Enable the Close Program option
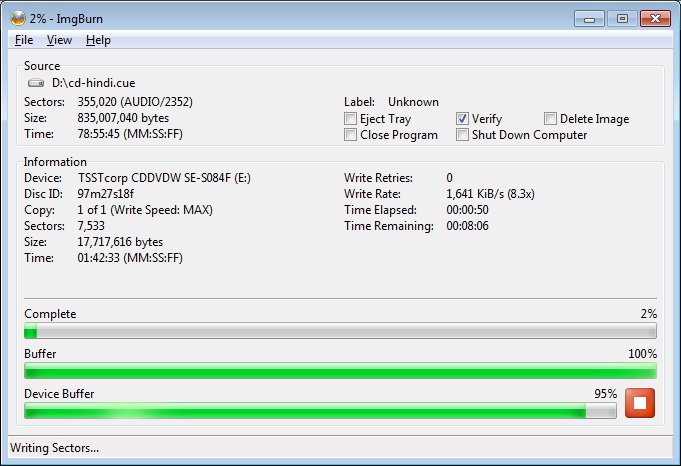This screenshot has height=466, width=681. [350, 135]
